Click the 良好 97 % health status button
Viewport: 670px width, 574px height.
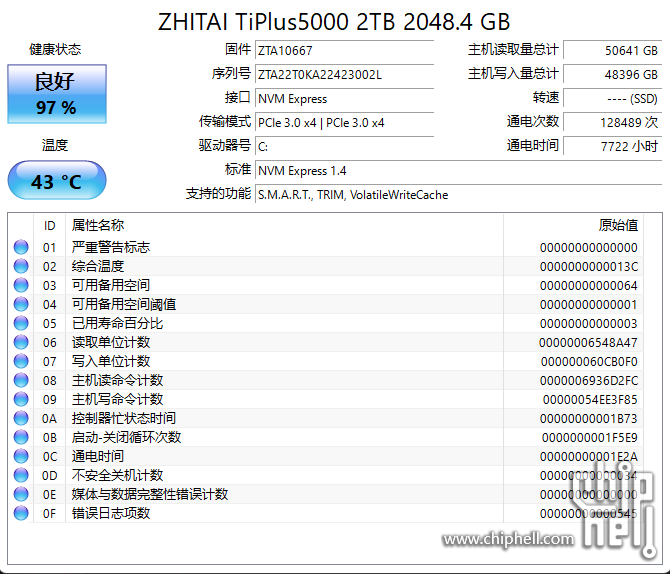[x=57, y=94]
